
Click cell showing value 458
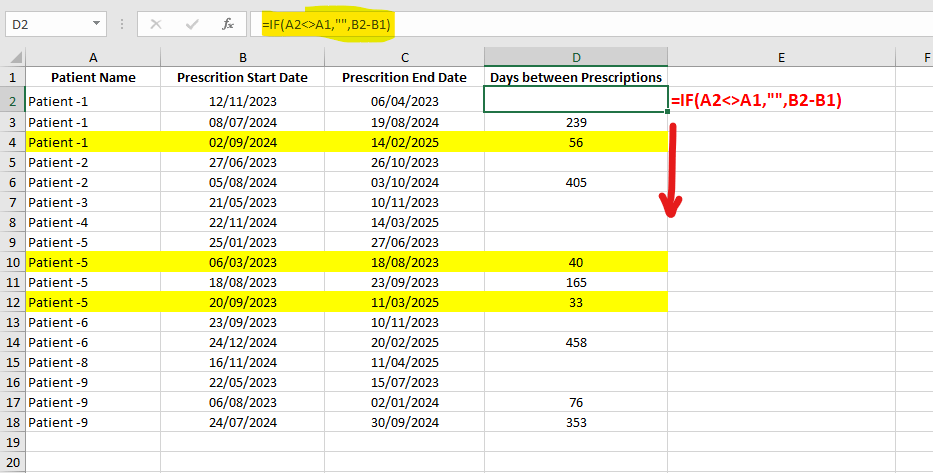[x=576, y=343]
